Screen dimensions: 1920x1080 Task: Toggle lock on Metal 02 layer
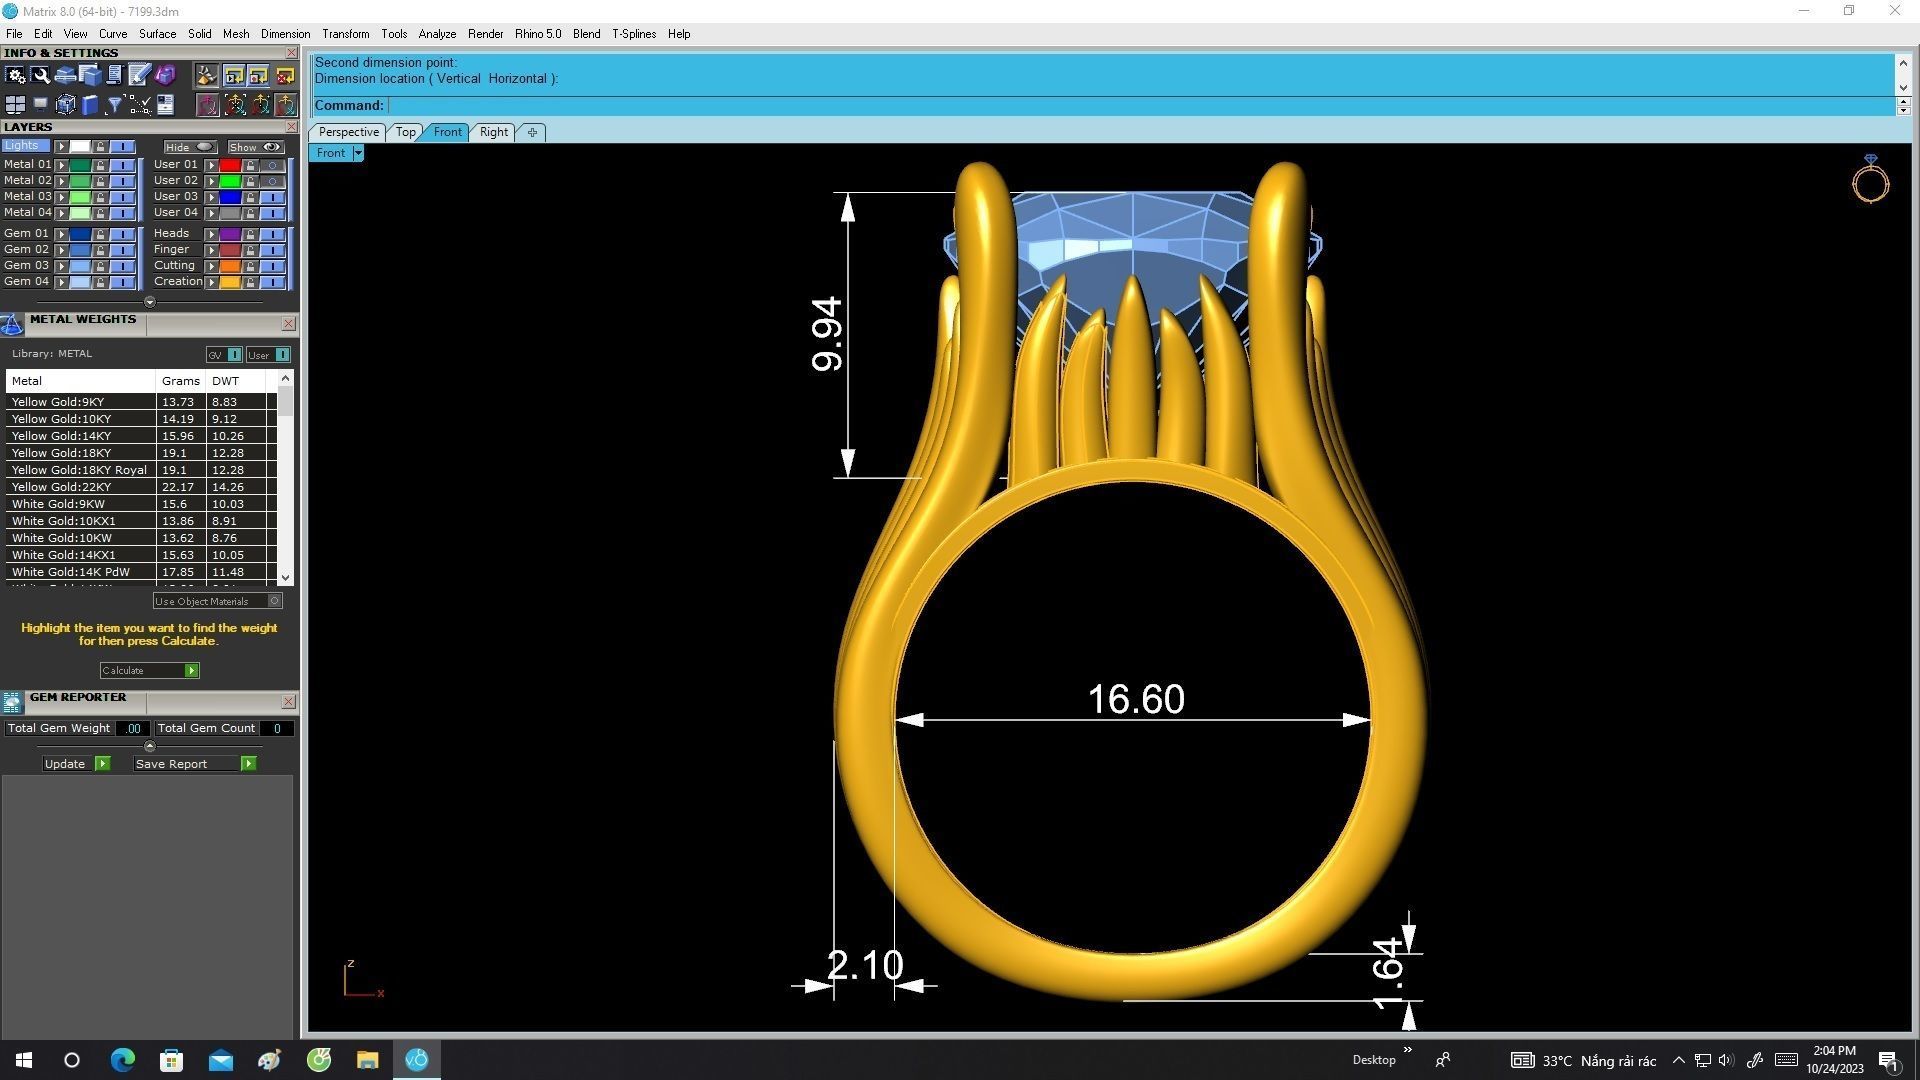coord(100,181)
